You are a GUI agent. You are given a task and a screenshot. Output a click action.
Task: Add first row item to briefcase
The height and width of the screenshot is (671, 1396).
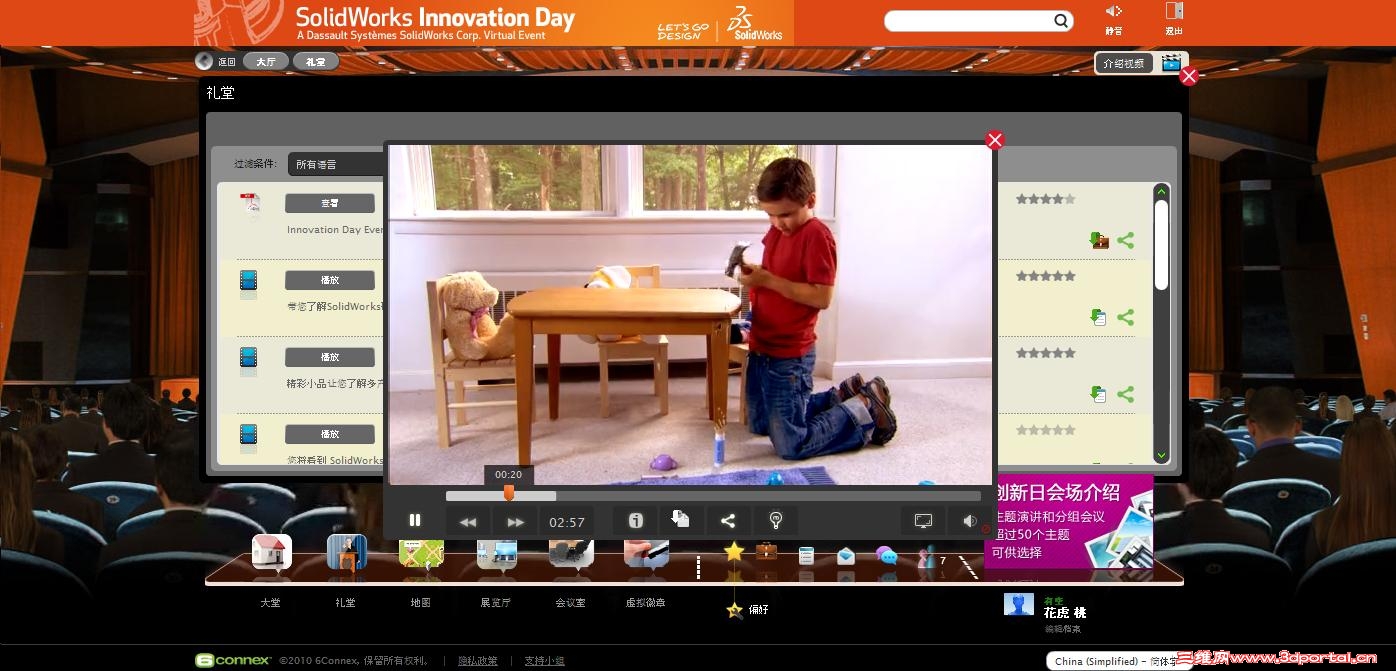click(1099, 240)
